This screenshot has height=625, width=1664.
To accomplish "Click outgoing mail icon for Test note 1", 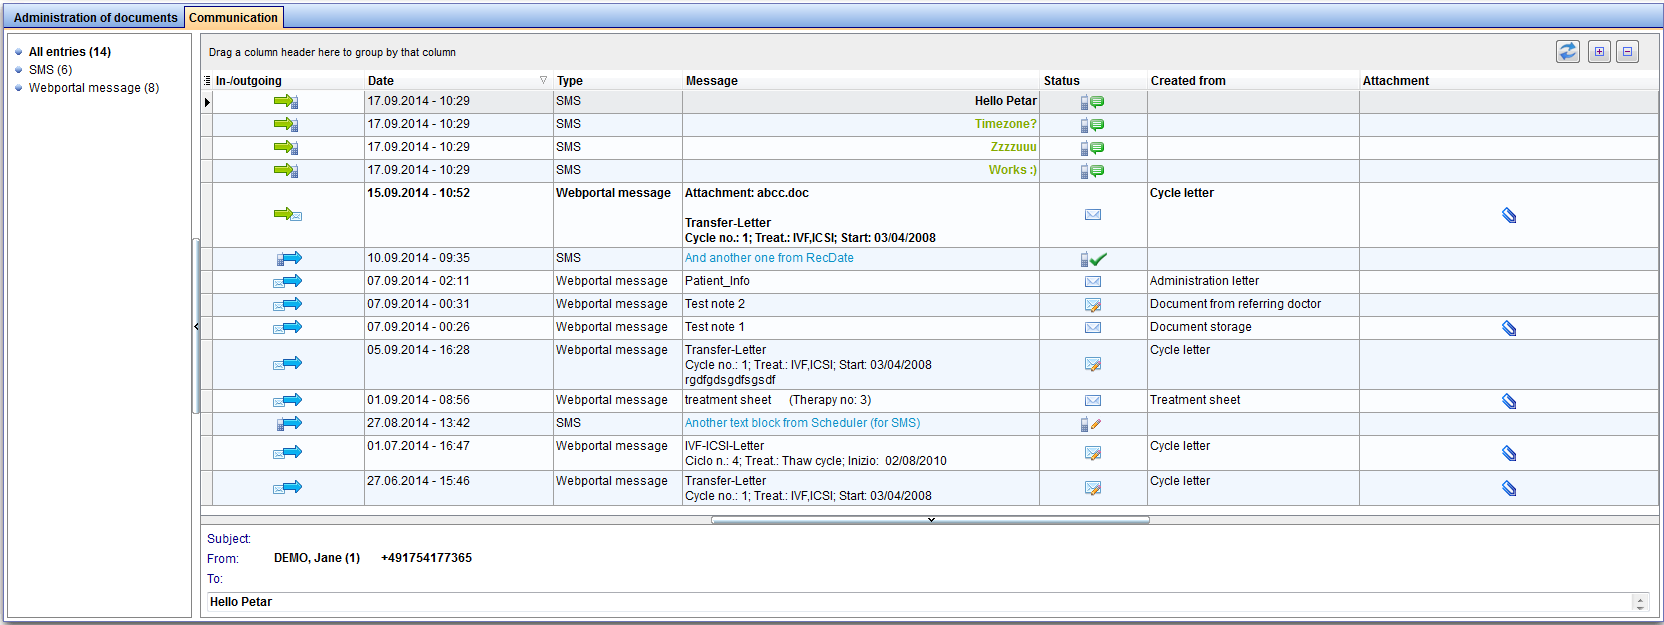I will (287, 327).
